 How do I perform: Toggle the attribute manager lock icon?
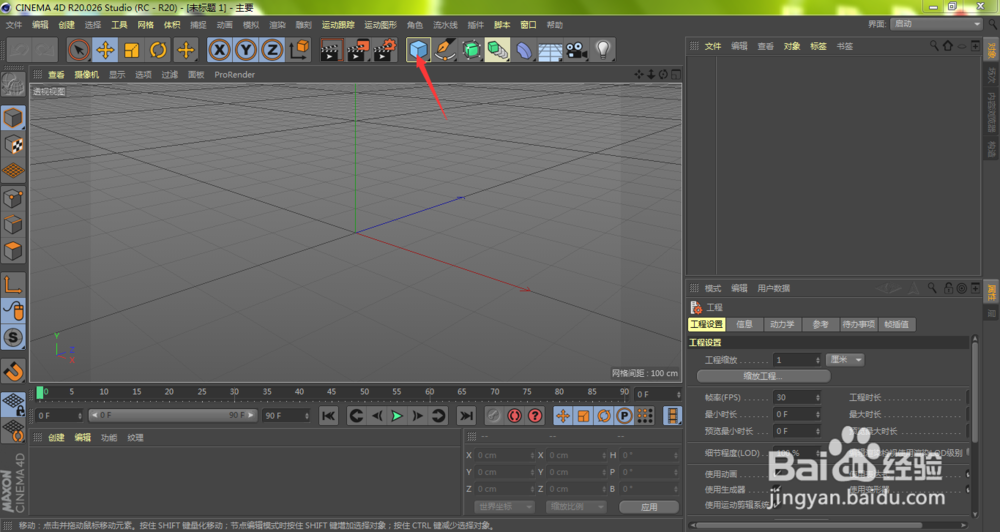tap(948, 288)
